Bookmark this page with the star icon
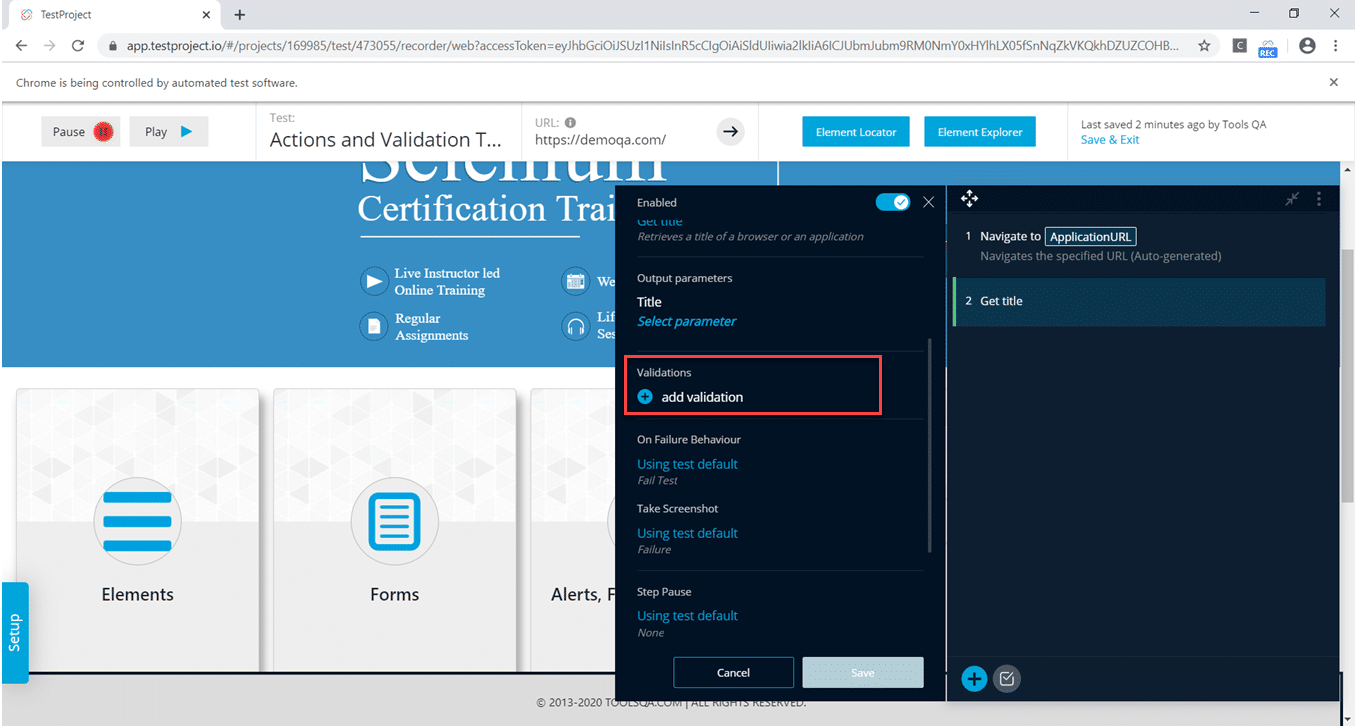The image size is (1356, 726). click(x=1204, y=45)
